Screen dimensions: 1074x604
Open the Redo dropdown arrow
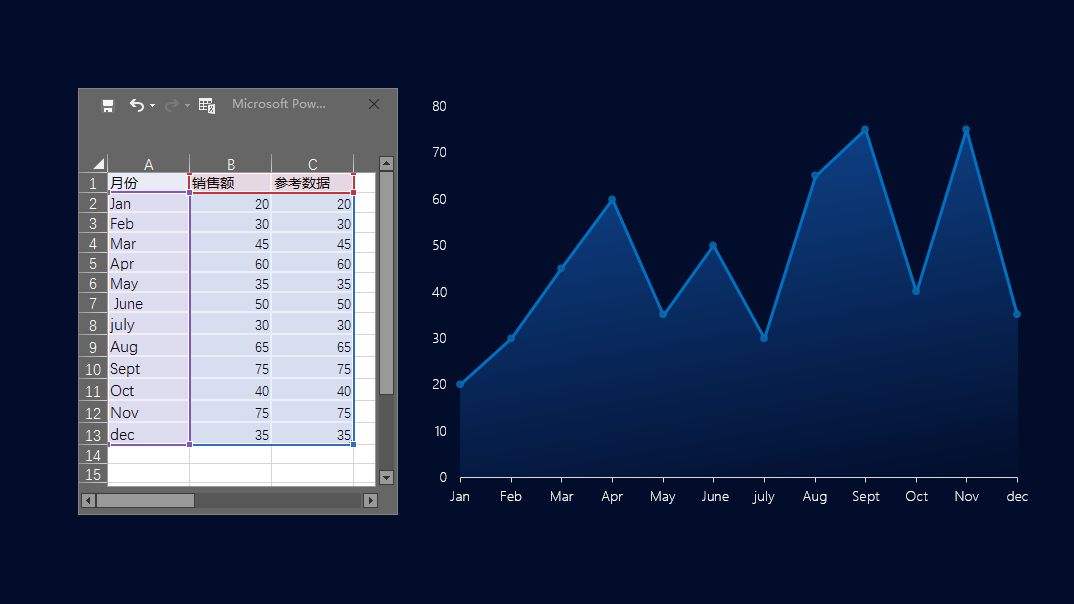[187, 105]
